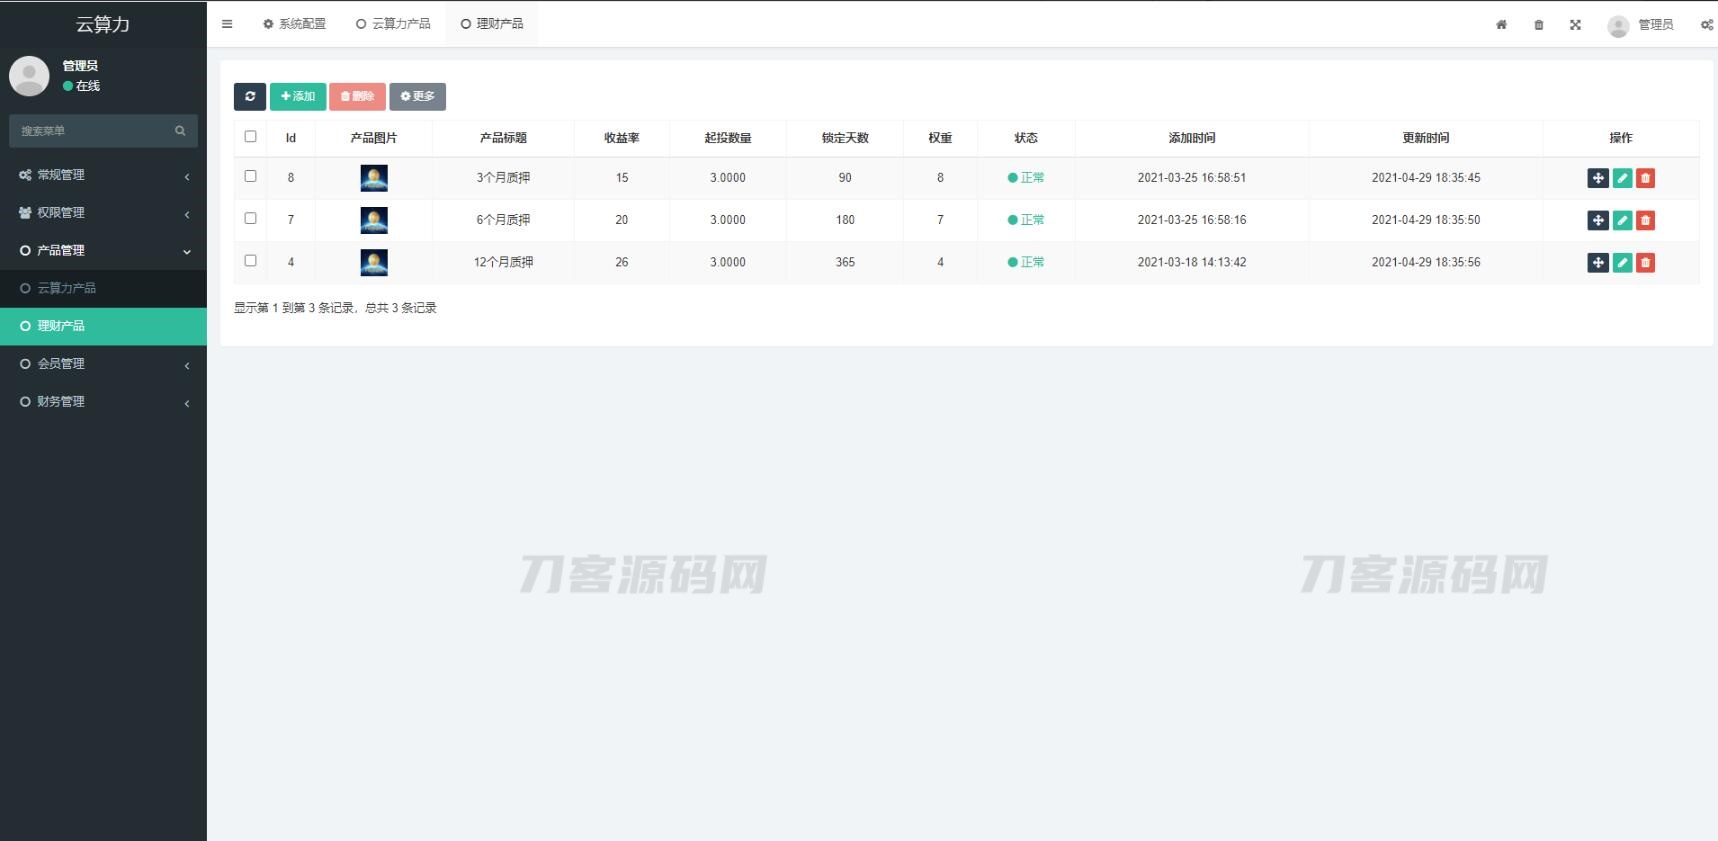Select the checkbox for row Id 8
Screen dimensions: 1718x841
[x=250, y=176]
